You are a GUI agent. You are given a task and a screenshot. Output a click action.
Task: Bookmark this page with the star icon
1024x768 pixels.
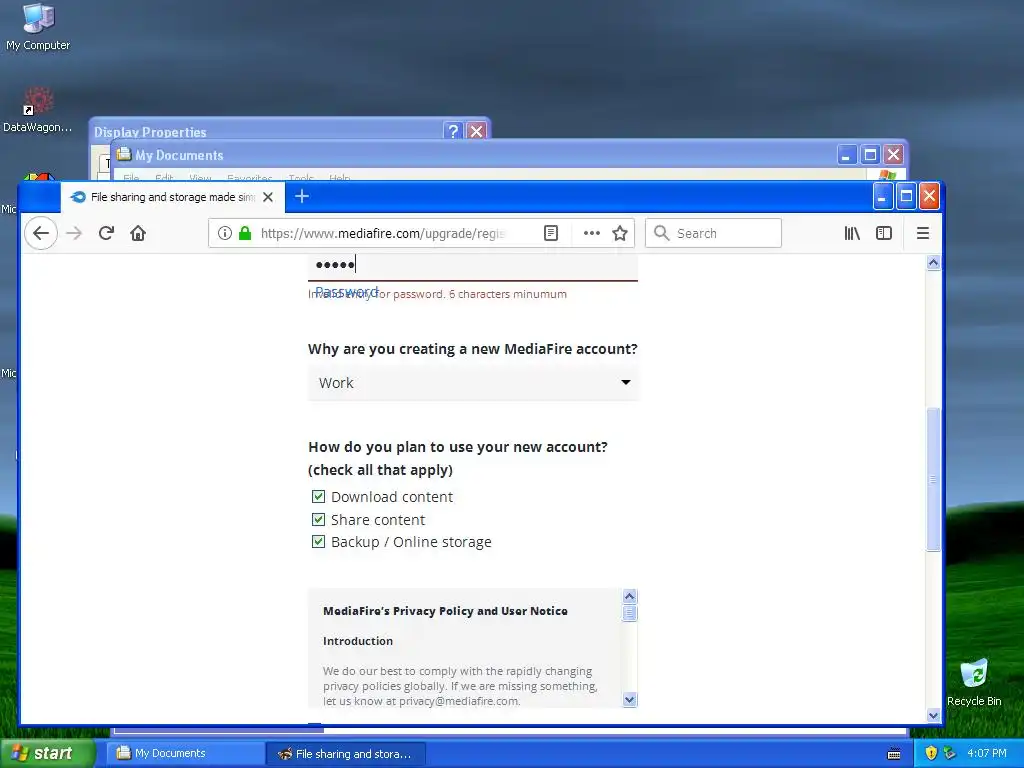[620, 233]
